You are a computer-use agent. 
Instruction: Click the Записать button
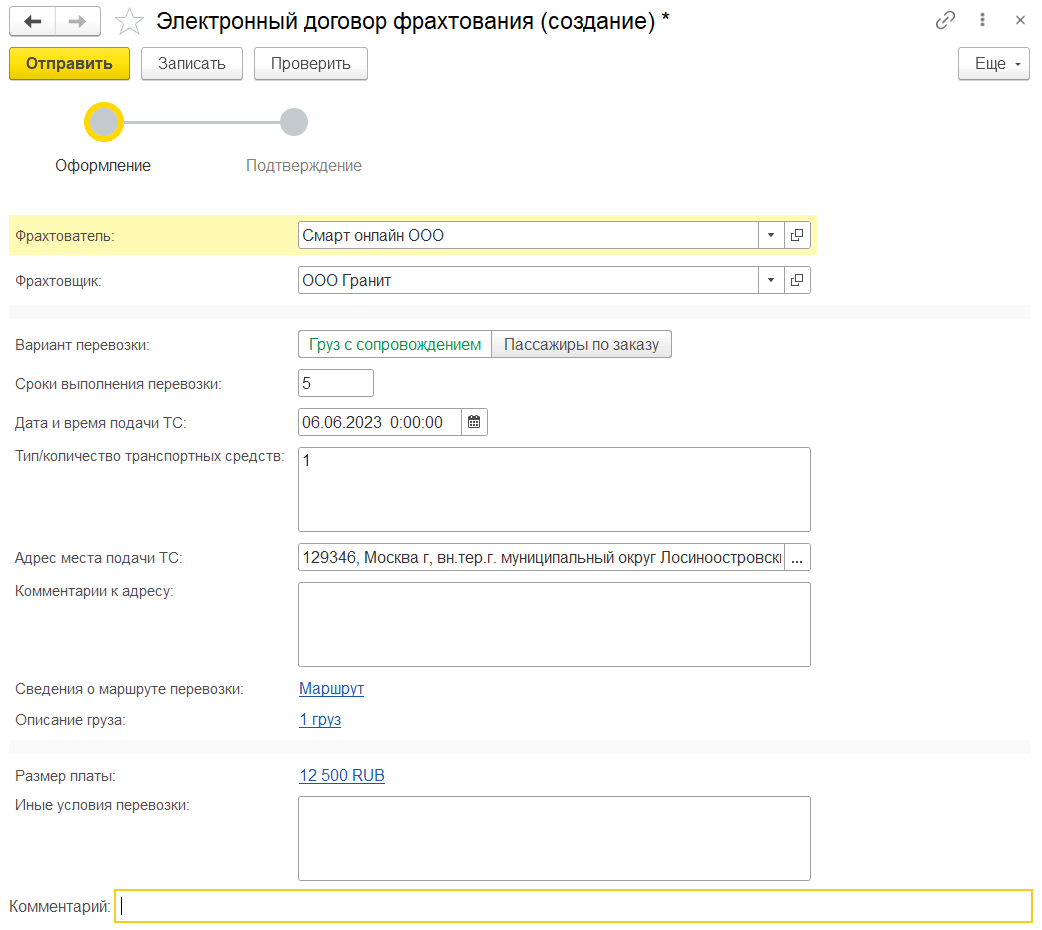pos(191,64)
